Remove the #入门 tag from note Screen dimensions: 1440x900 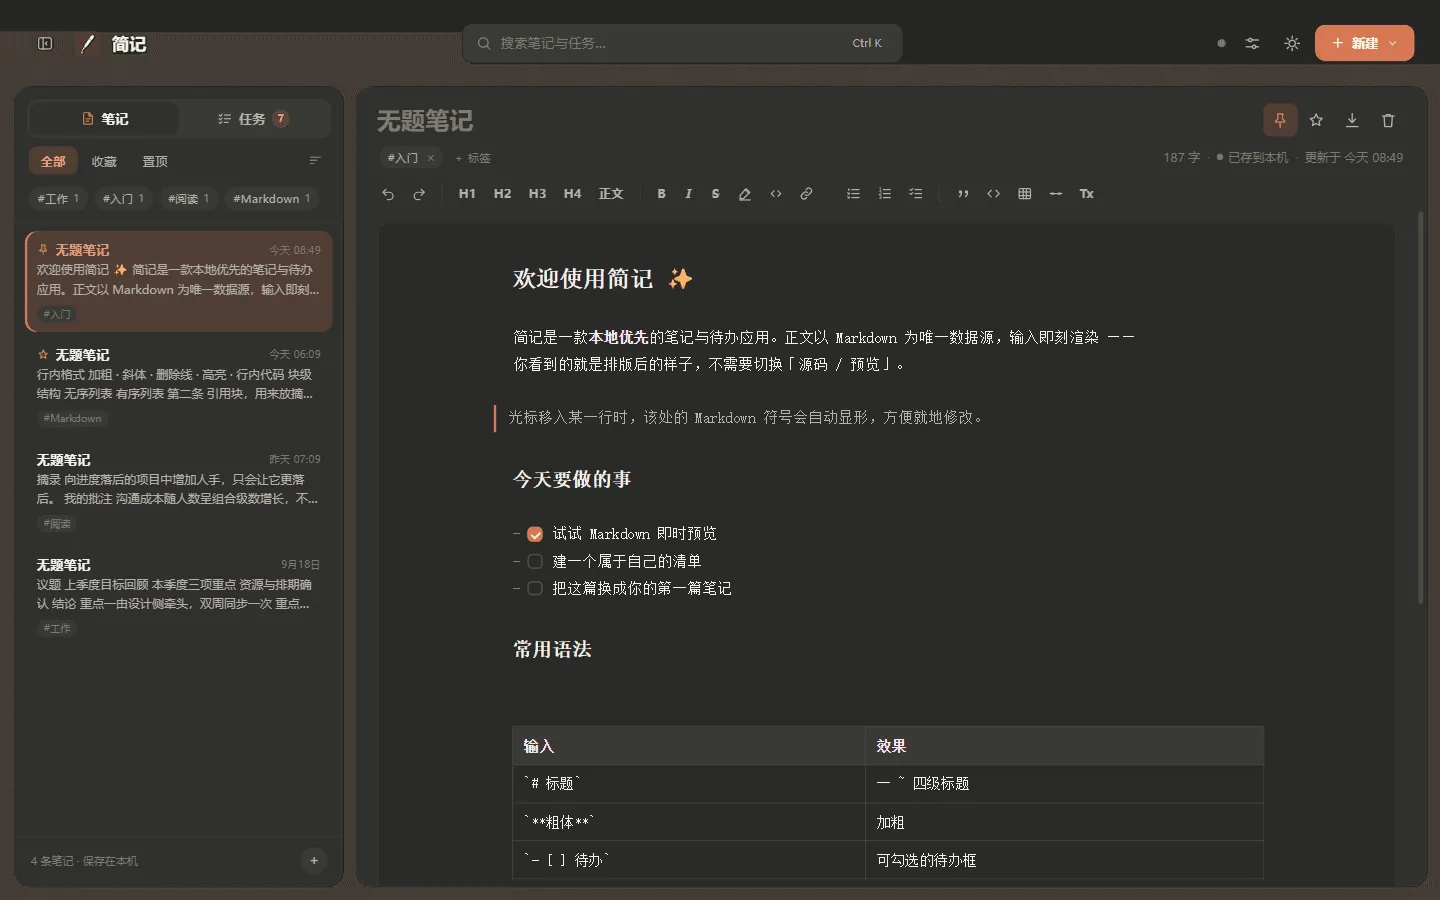[431, 158]
